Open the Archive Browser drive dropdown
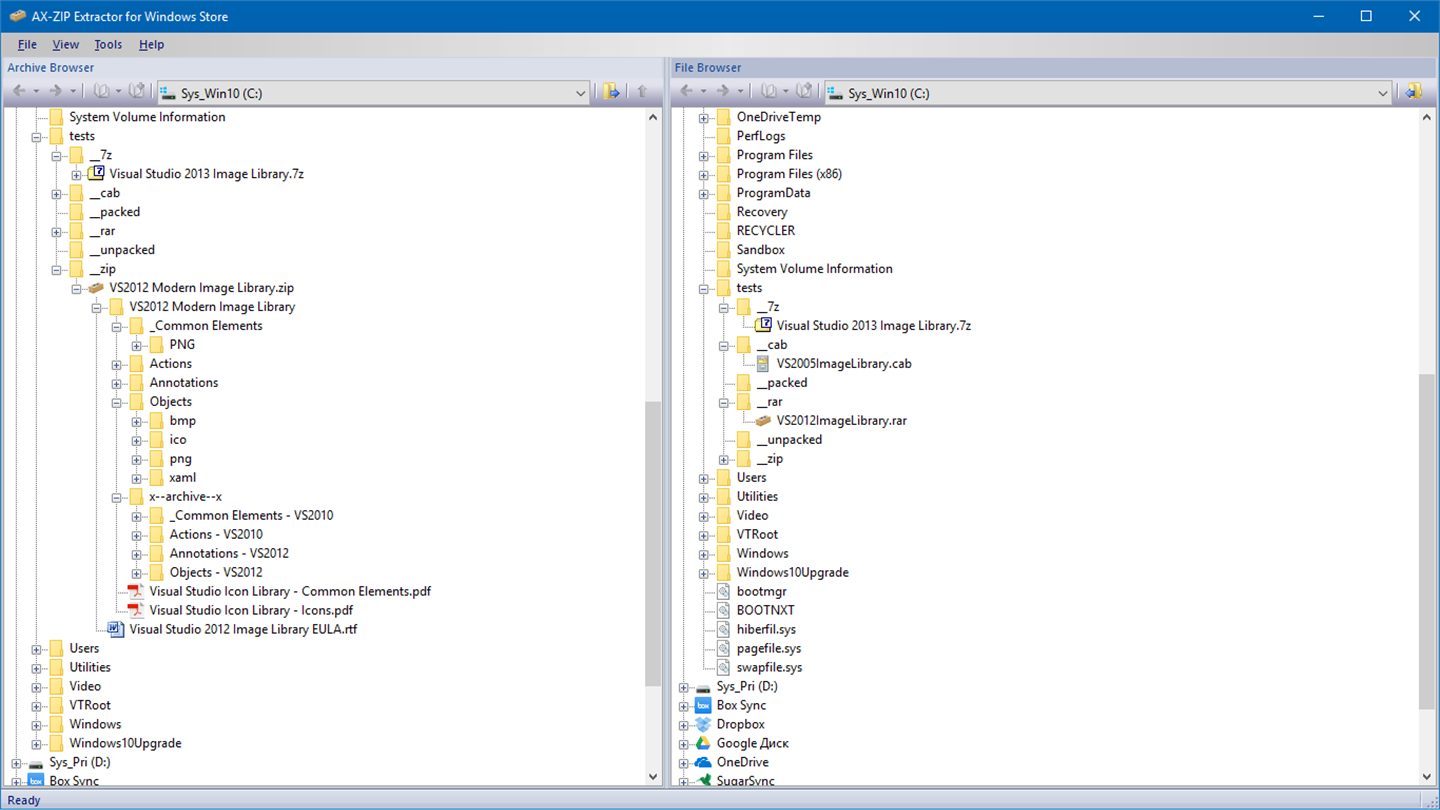Viewport: 1440px width, 810px height. [x=581, y=93]
